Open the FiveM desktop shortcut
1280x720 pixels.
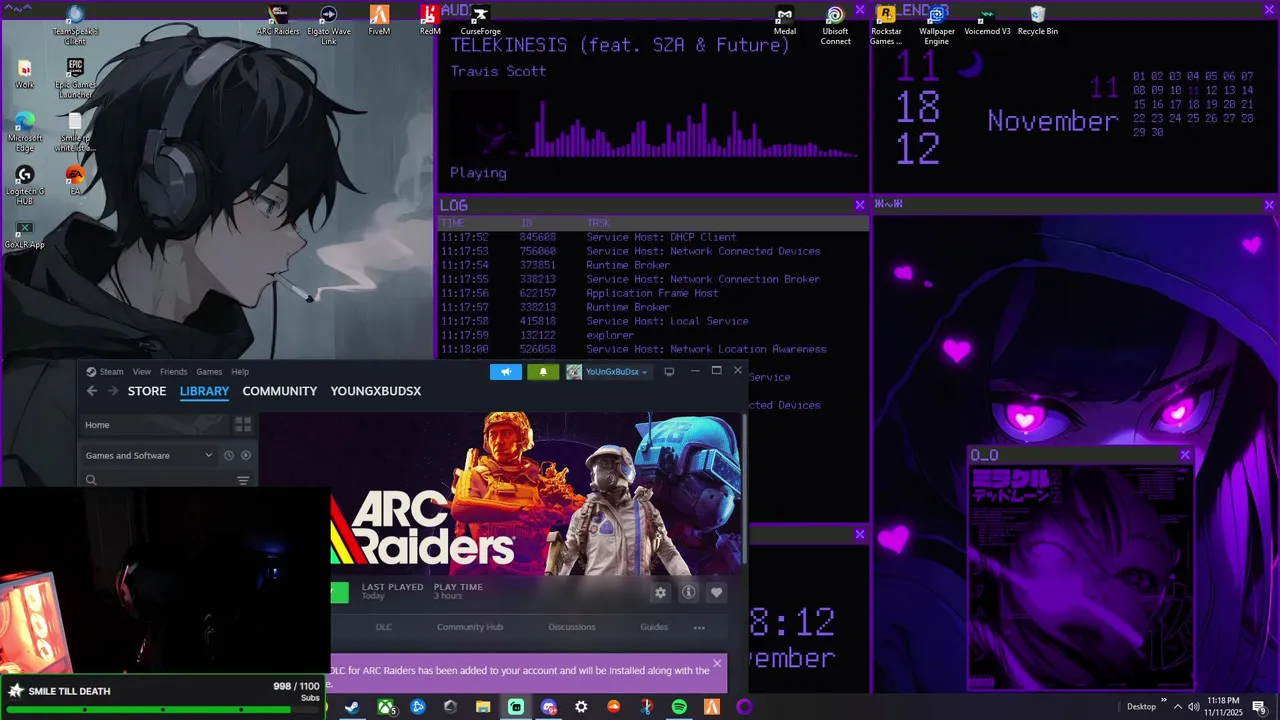[379, 20]
